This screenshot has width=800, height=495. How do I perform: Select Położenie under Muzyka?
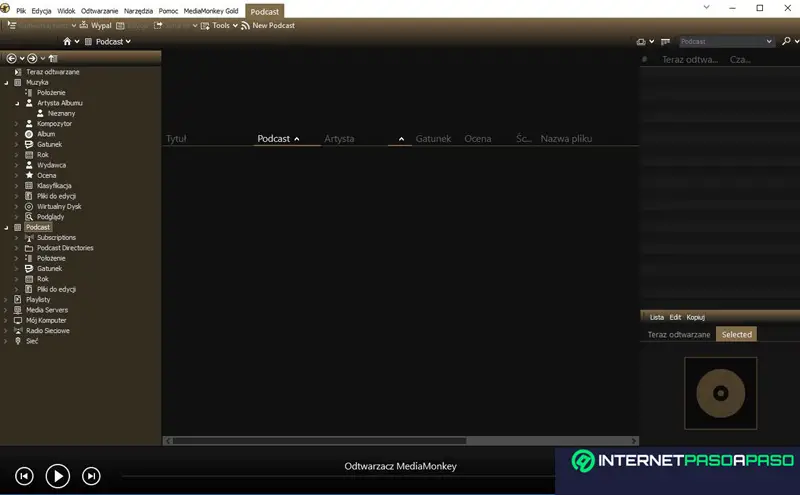pyautogui.click(x=51, y=92)
